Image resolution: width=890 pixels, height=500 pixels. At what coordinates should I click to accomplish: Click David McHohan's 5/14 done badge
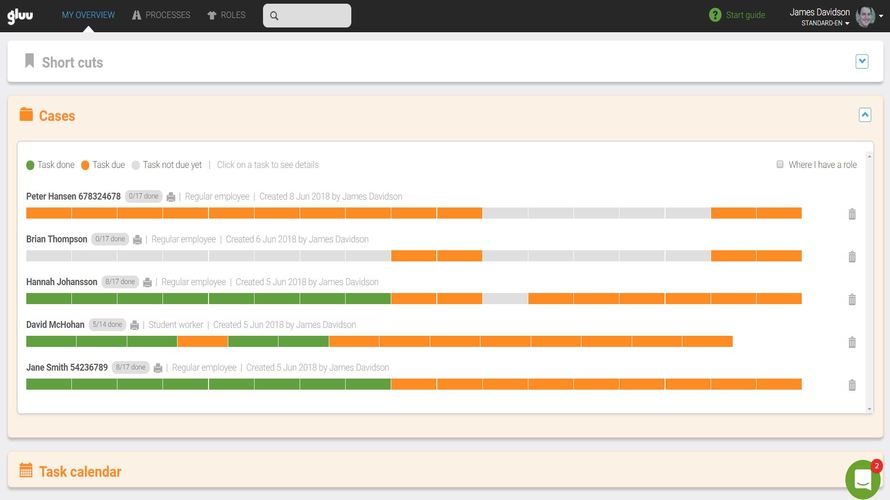(x=107, y=324)
